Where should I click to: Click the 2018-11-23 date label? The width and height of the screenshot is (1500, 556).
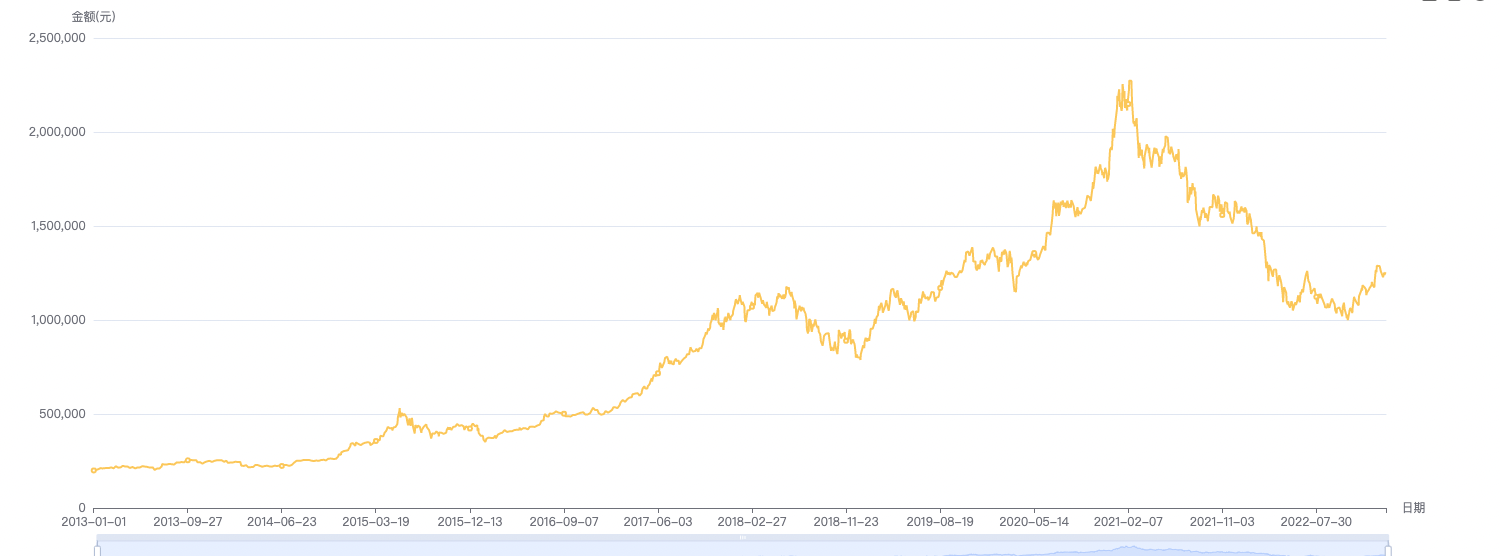846,522
